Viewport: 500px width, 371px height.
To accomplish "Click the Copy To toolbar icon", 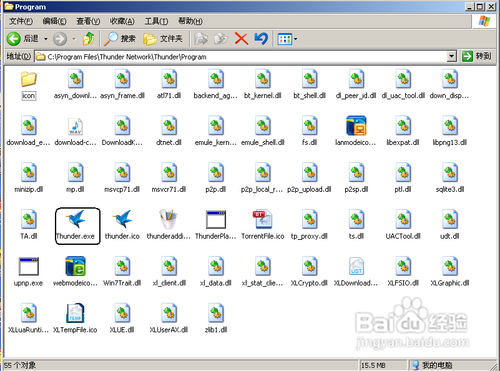I will click(221, 39).
